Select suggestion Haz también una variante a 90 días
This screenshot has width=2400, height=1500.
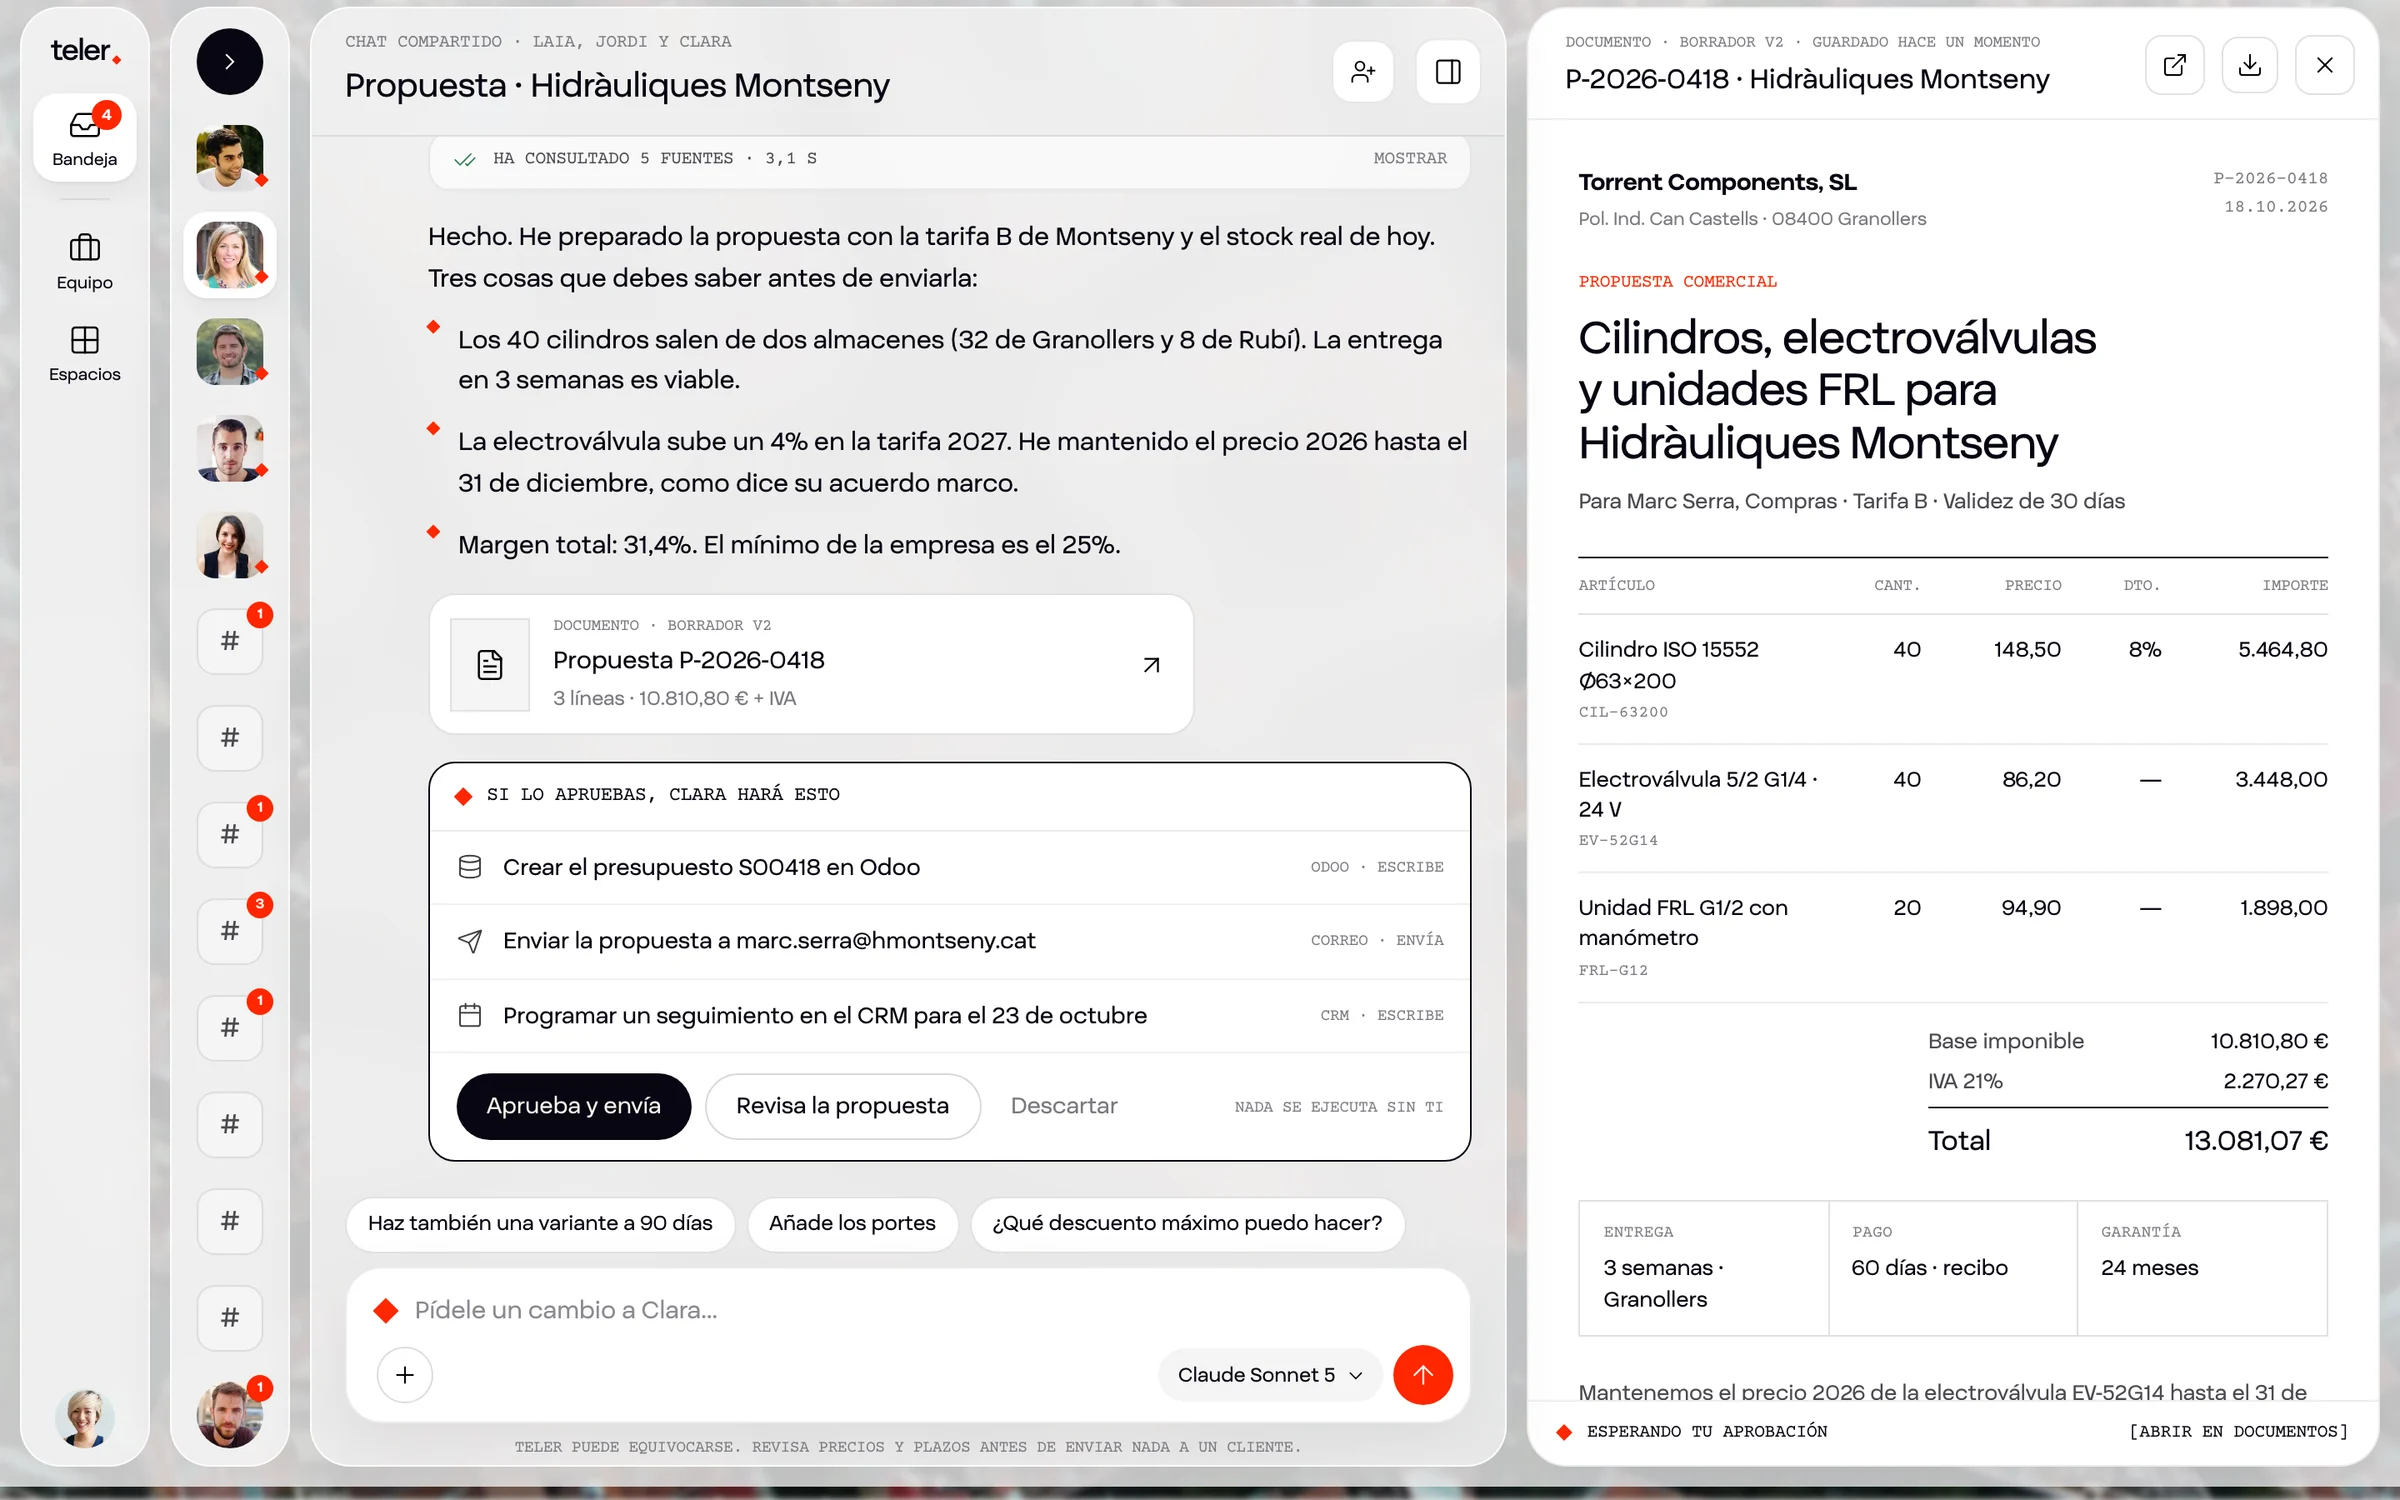pyautogui.click(x=540, y=1224)
